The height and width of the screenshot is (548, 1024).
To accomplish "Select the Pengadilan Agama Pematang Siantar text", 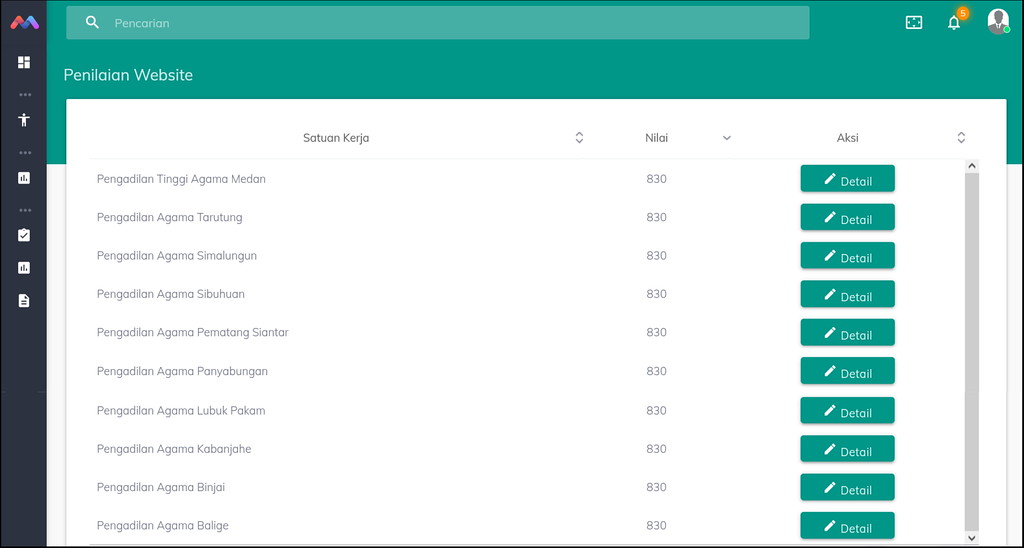I will 193,332.
